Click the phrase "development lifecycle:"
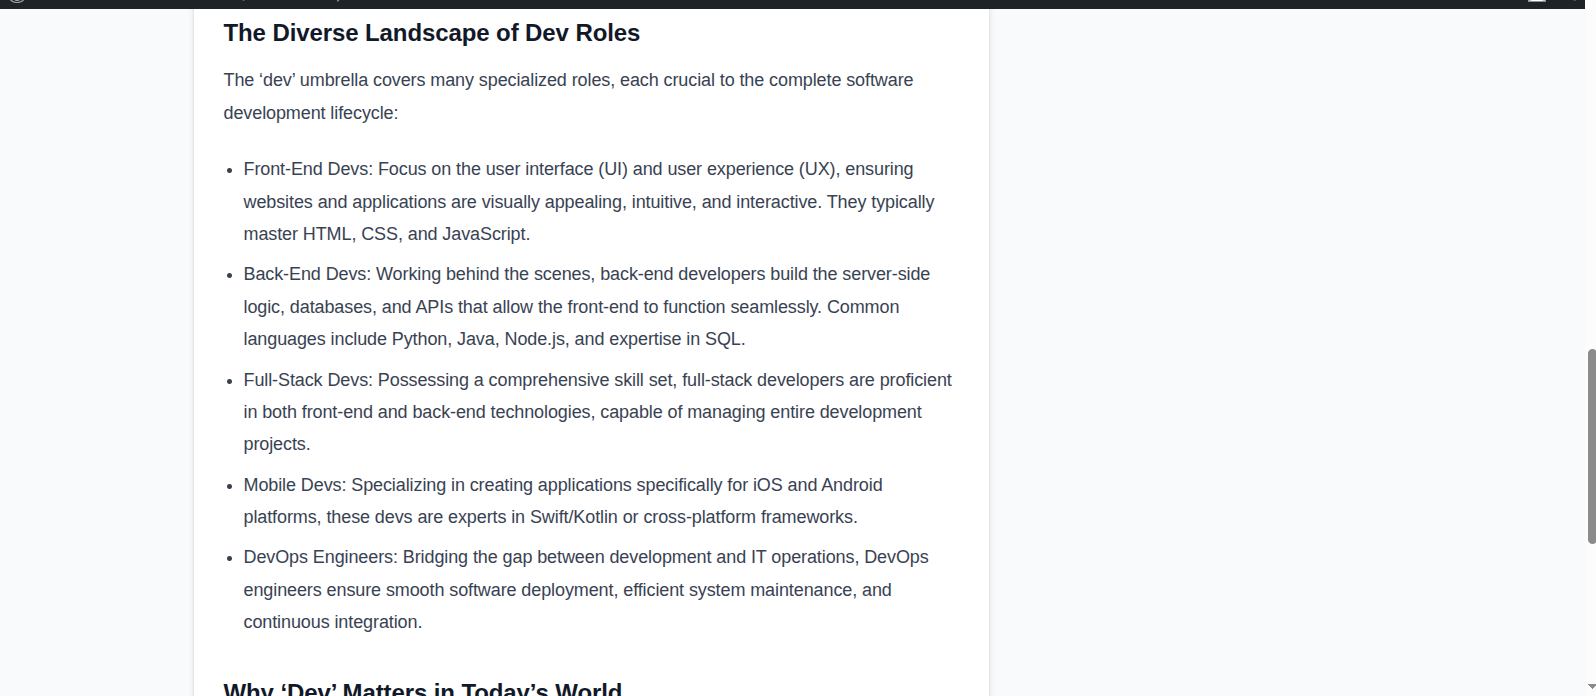 [311, 113]
